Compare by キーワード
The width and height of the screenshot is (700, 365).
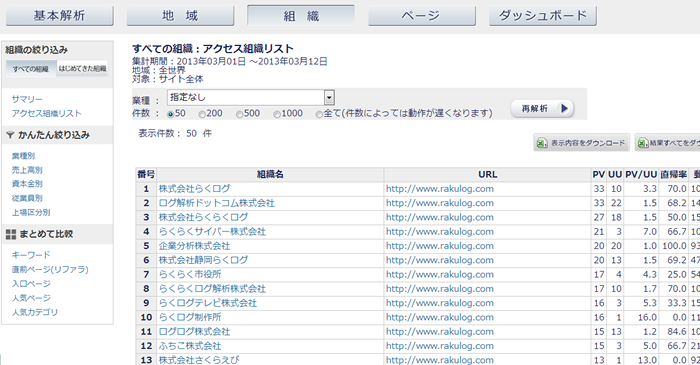31,255
